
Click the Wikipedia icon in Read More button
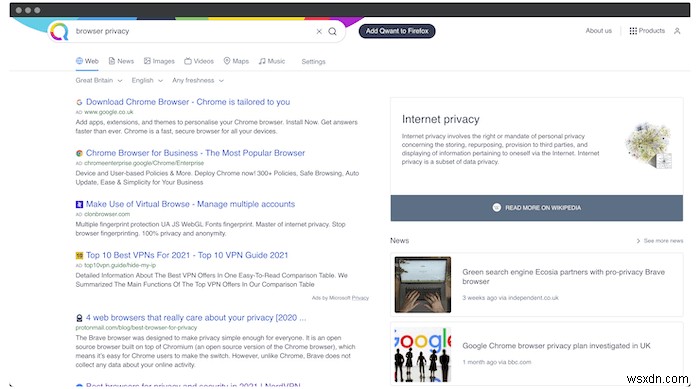(x=496, y=208)
